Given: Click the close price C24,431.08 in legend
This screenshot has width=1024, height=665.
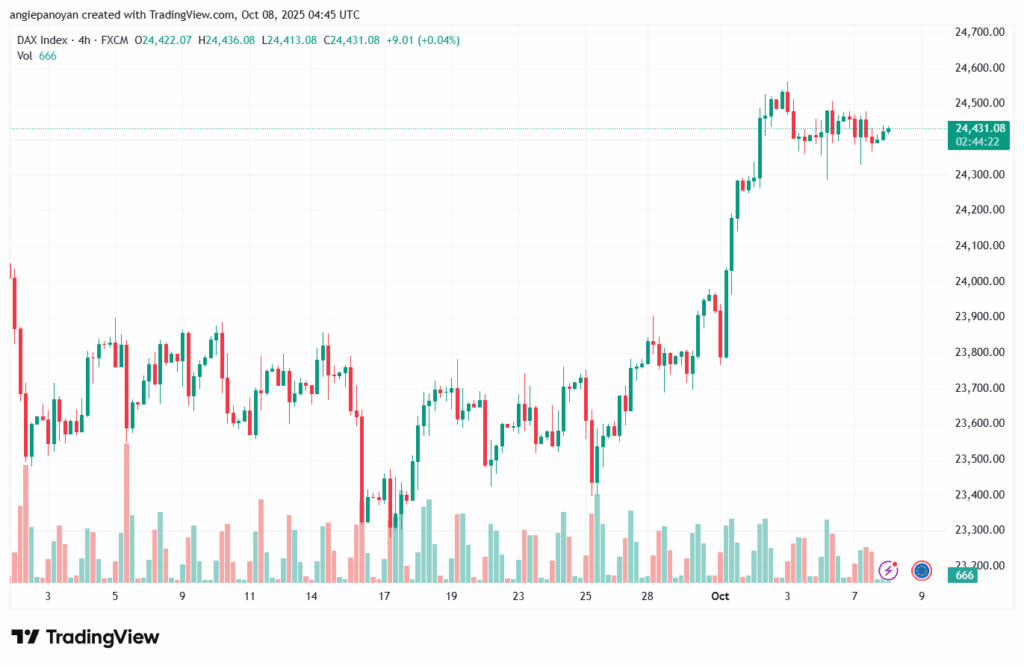Looking at the screenshot, I should [x=351, y=40].
